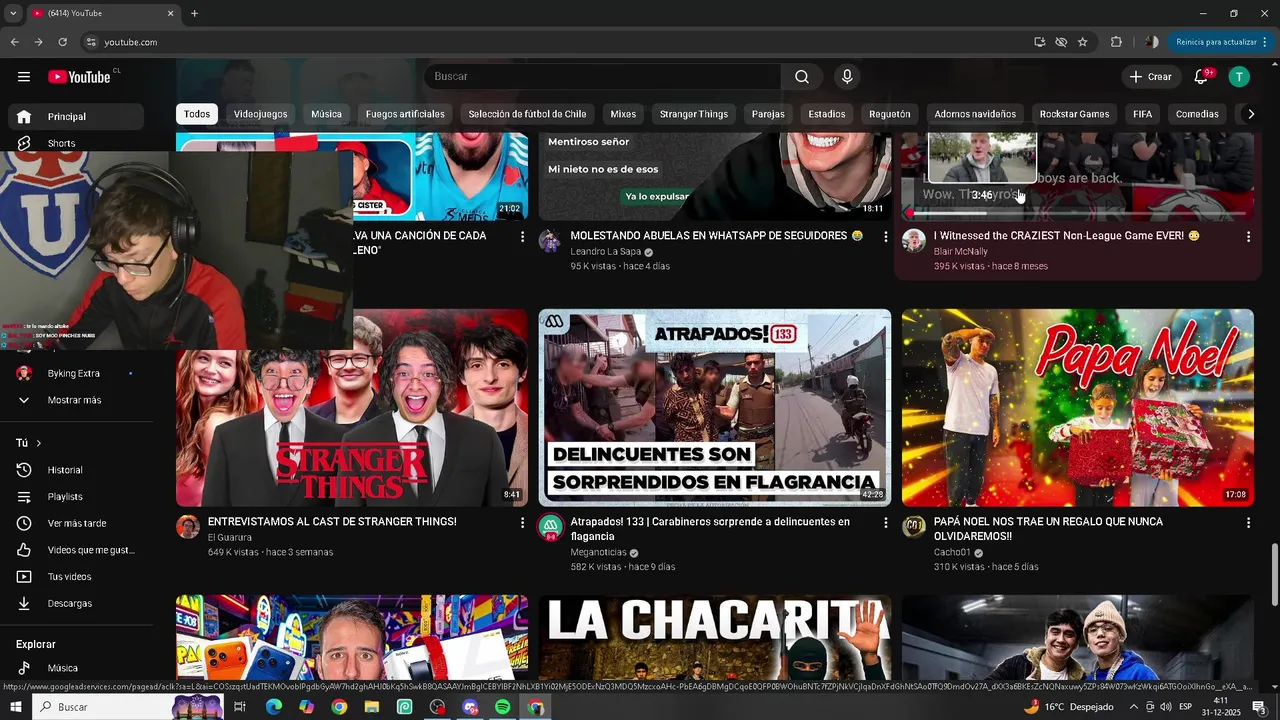Select the Fuegos artificiales chip
The height and width of the screenshot is (720, 1280).
pyautogui.click(x=405, y=114)
